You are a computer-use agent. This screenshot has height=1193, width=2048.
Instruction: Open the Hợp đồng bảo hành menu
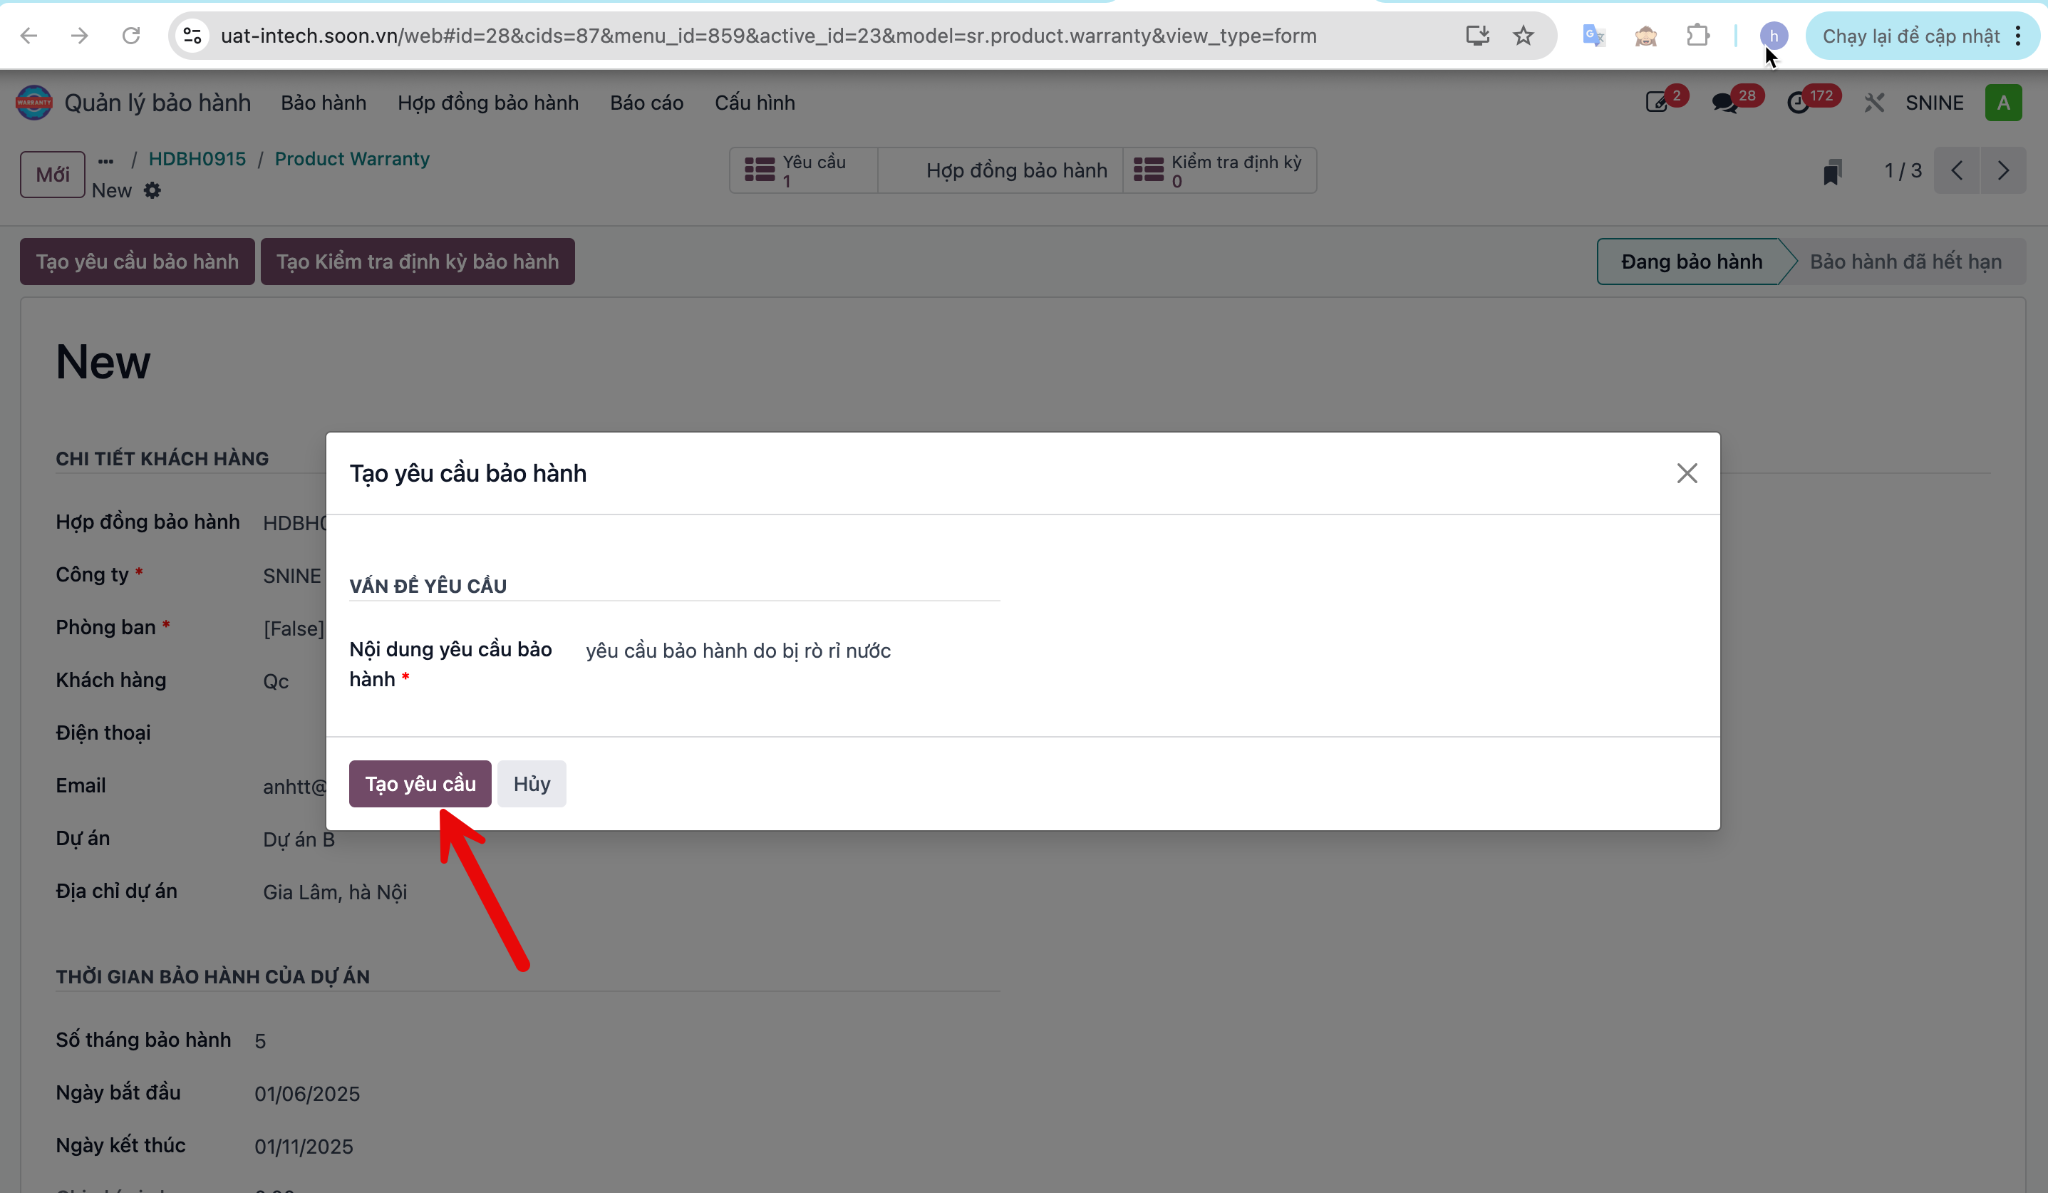(488, 103)
